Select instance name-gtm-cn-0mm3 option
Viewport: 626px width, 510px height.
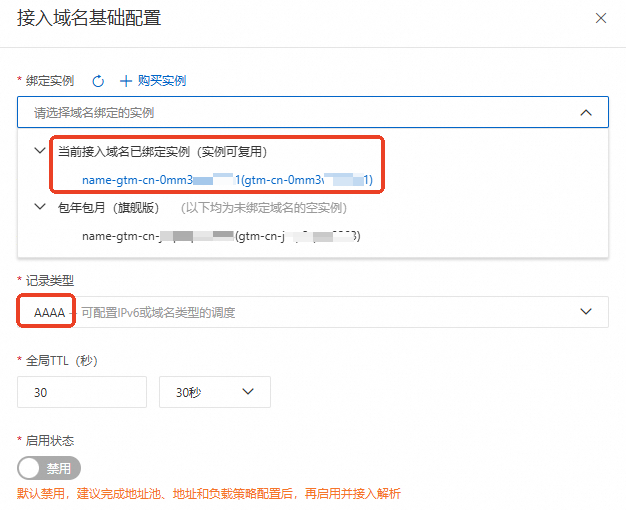[227, 180]
